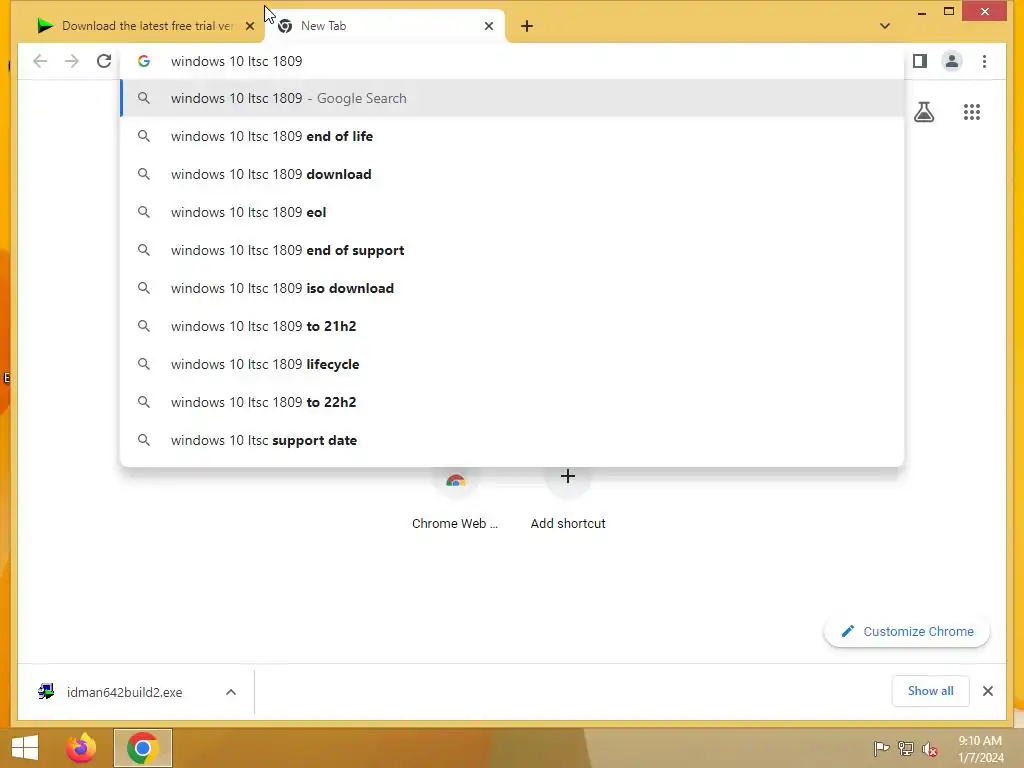
Task: Click the address bar with windows 10 ltsc 1809
Action: (513, 61)
